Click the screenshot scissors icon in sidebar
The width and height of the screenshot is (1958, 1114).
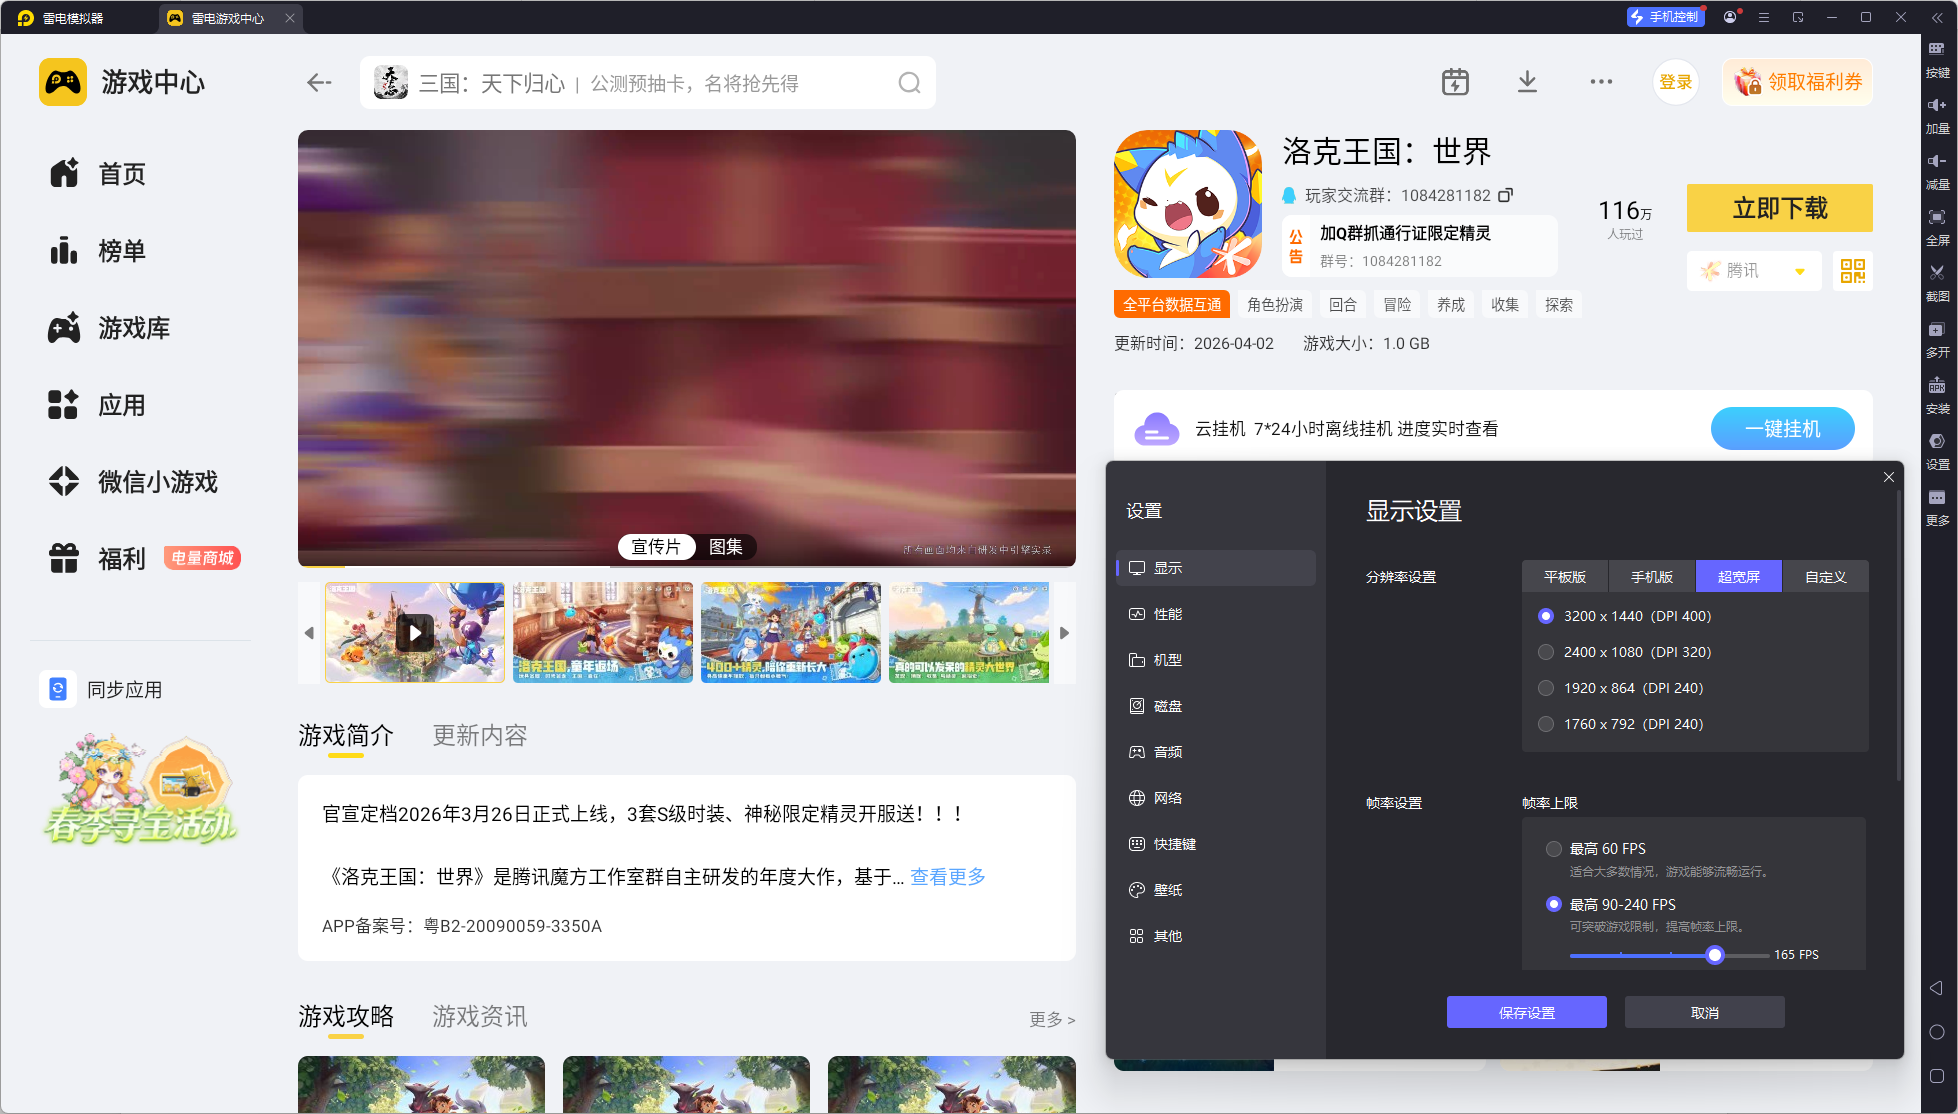[1937, 273]
